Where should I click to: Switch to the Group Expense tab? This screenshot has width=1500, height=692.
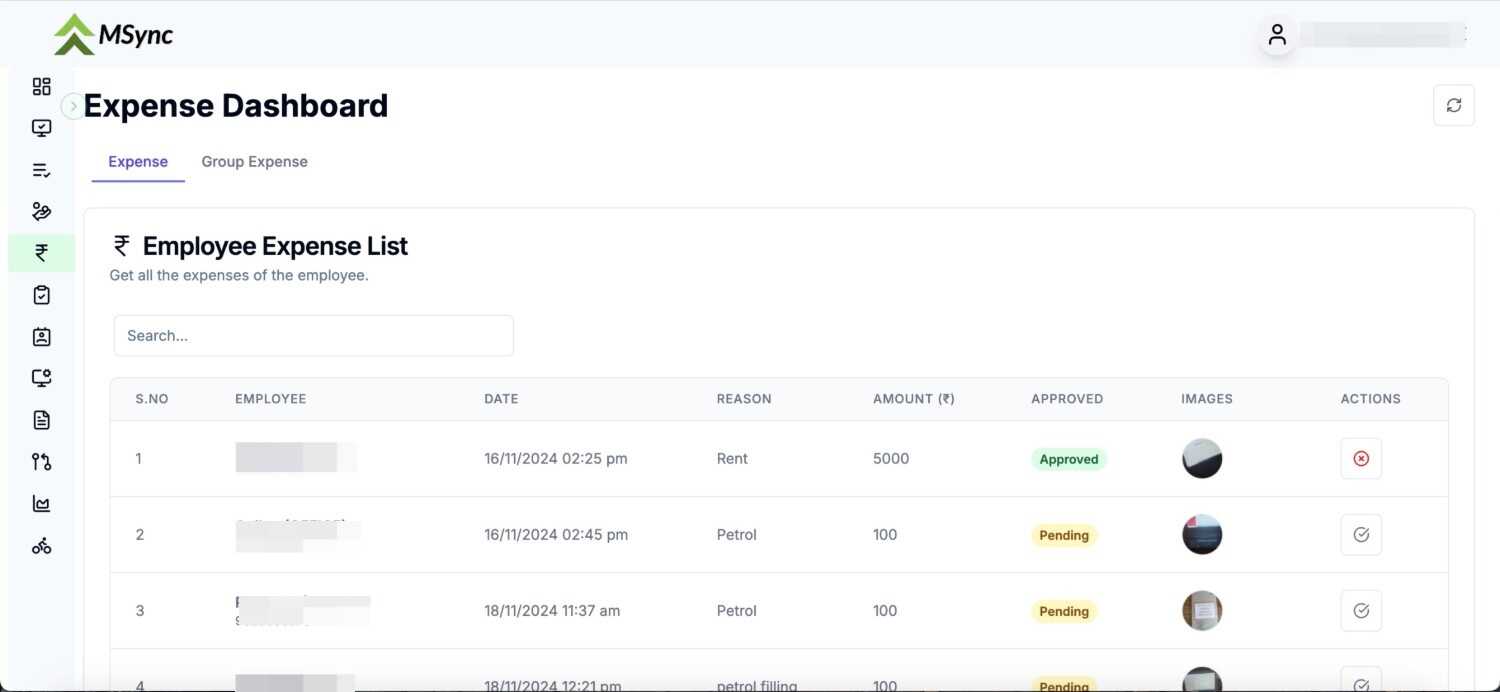pos(254,162)
